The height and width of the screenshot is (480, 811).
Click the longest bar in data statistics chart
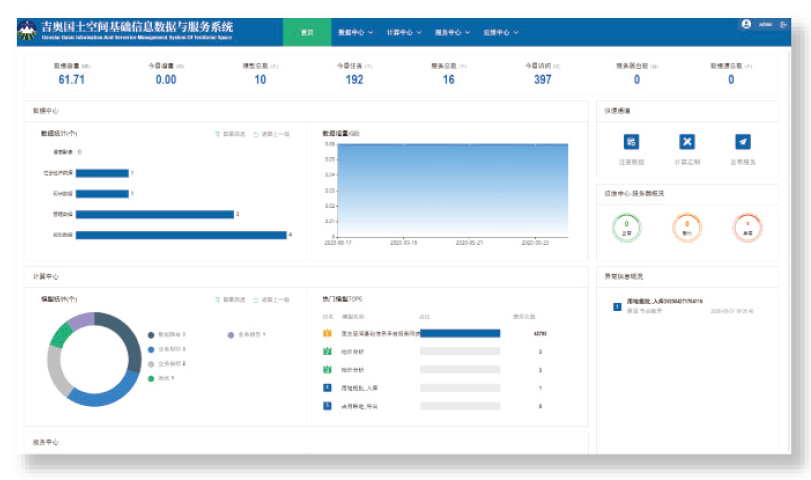coord(181,235)
